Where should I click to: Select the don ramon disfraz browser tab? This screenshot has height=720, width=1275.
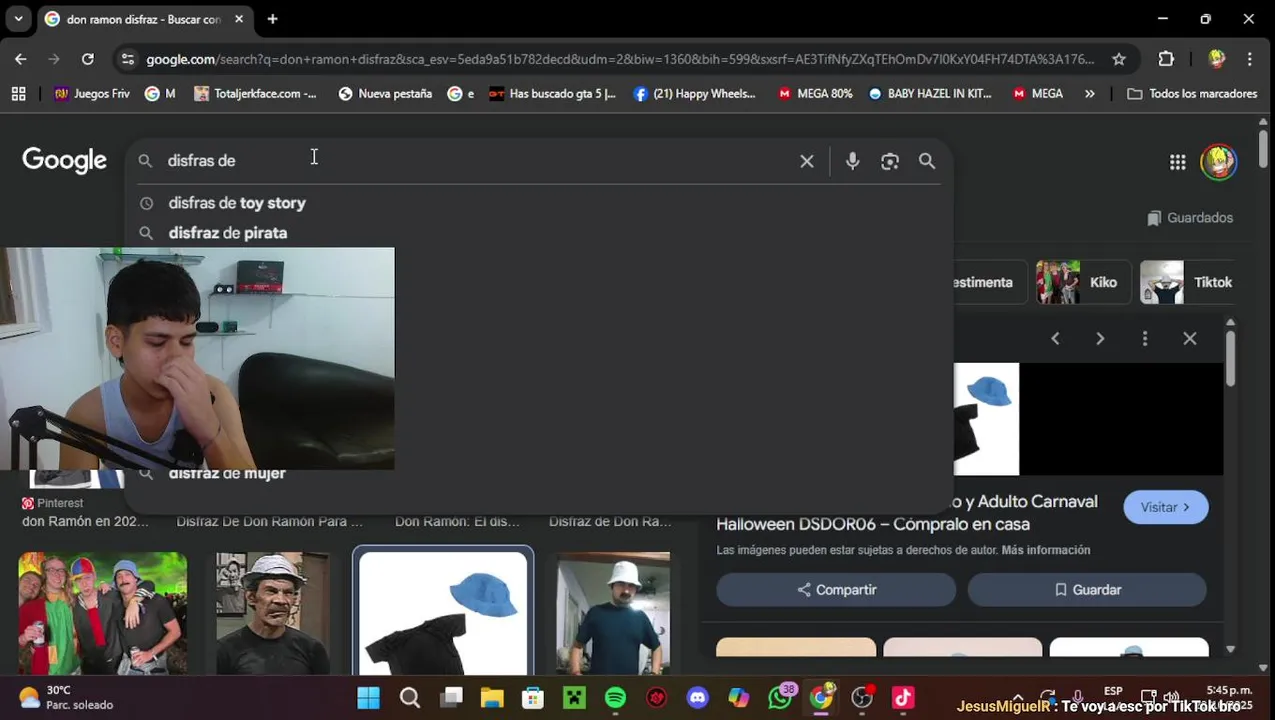point(145,19)
